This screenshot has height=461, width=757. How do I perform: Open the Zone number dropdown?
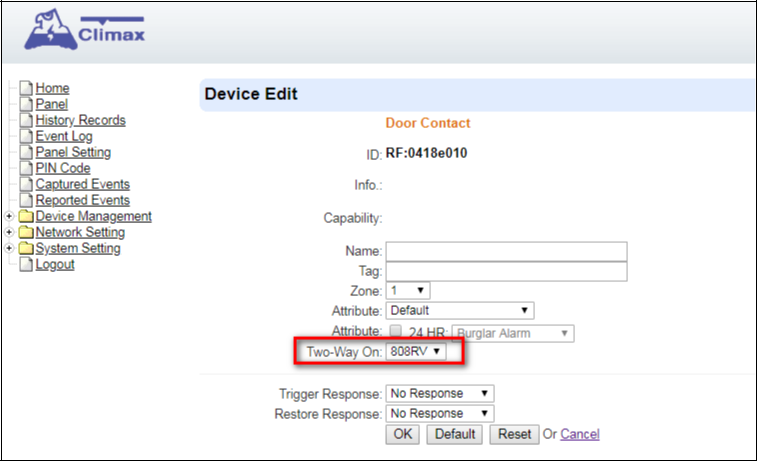pos(407,290)
